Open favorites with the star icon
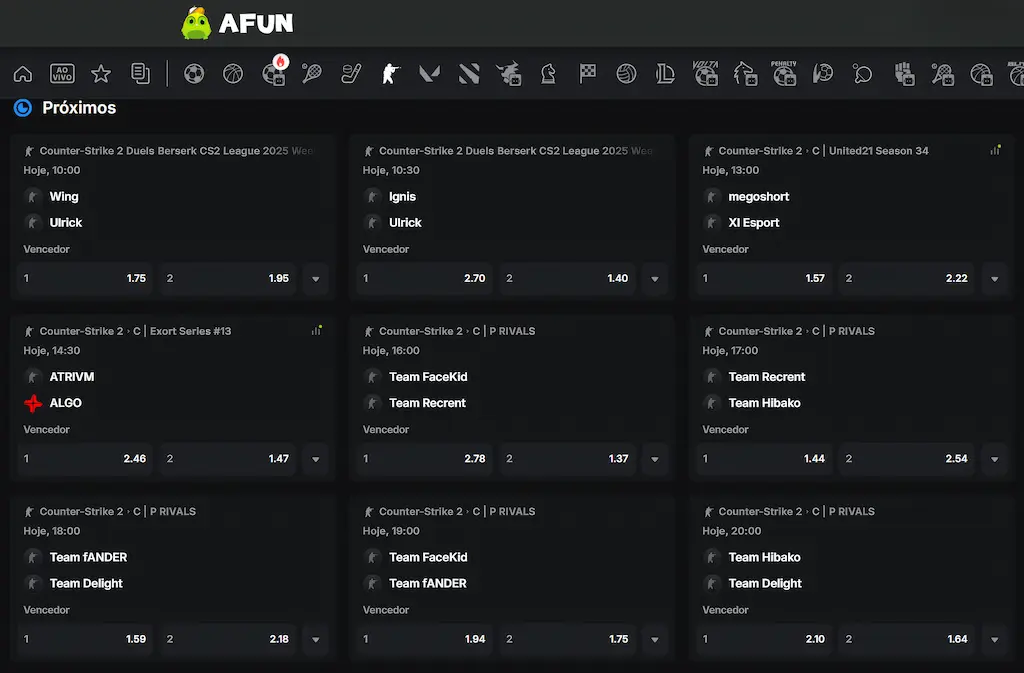Image resolution: width=1024 pixels, height=673 pixels. [101, 74]
